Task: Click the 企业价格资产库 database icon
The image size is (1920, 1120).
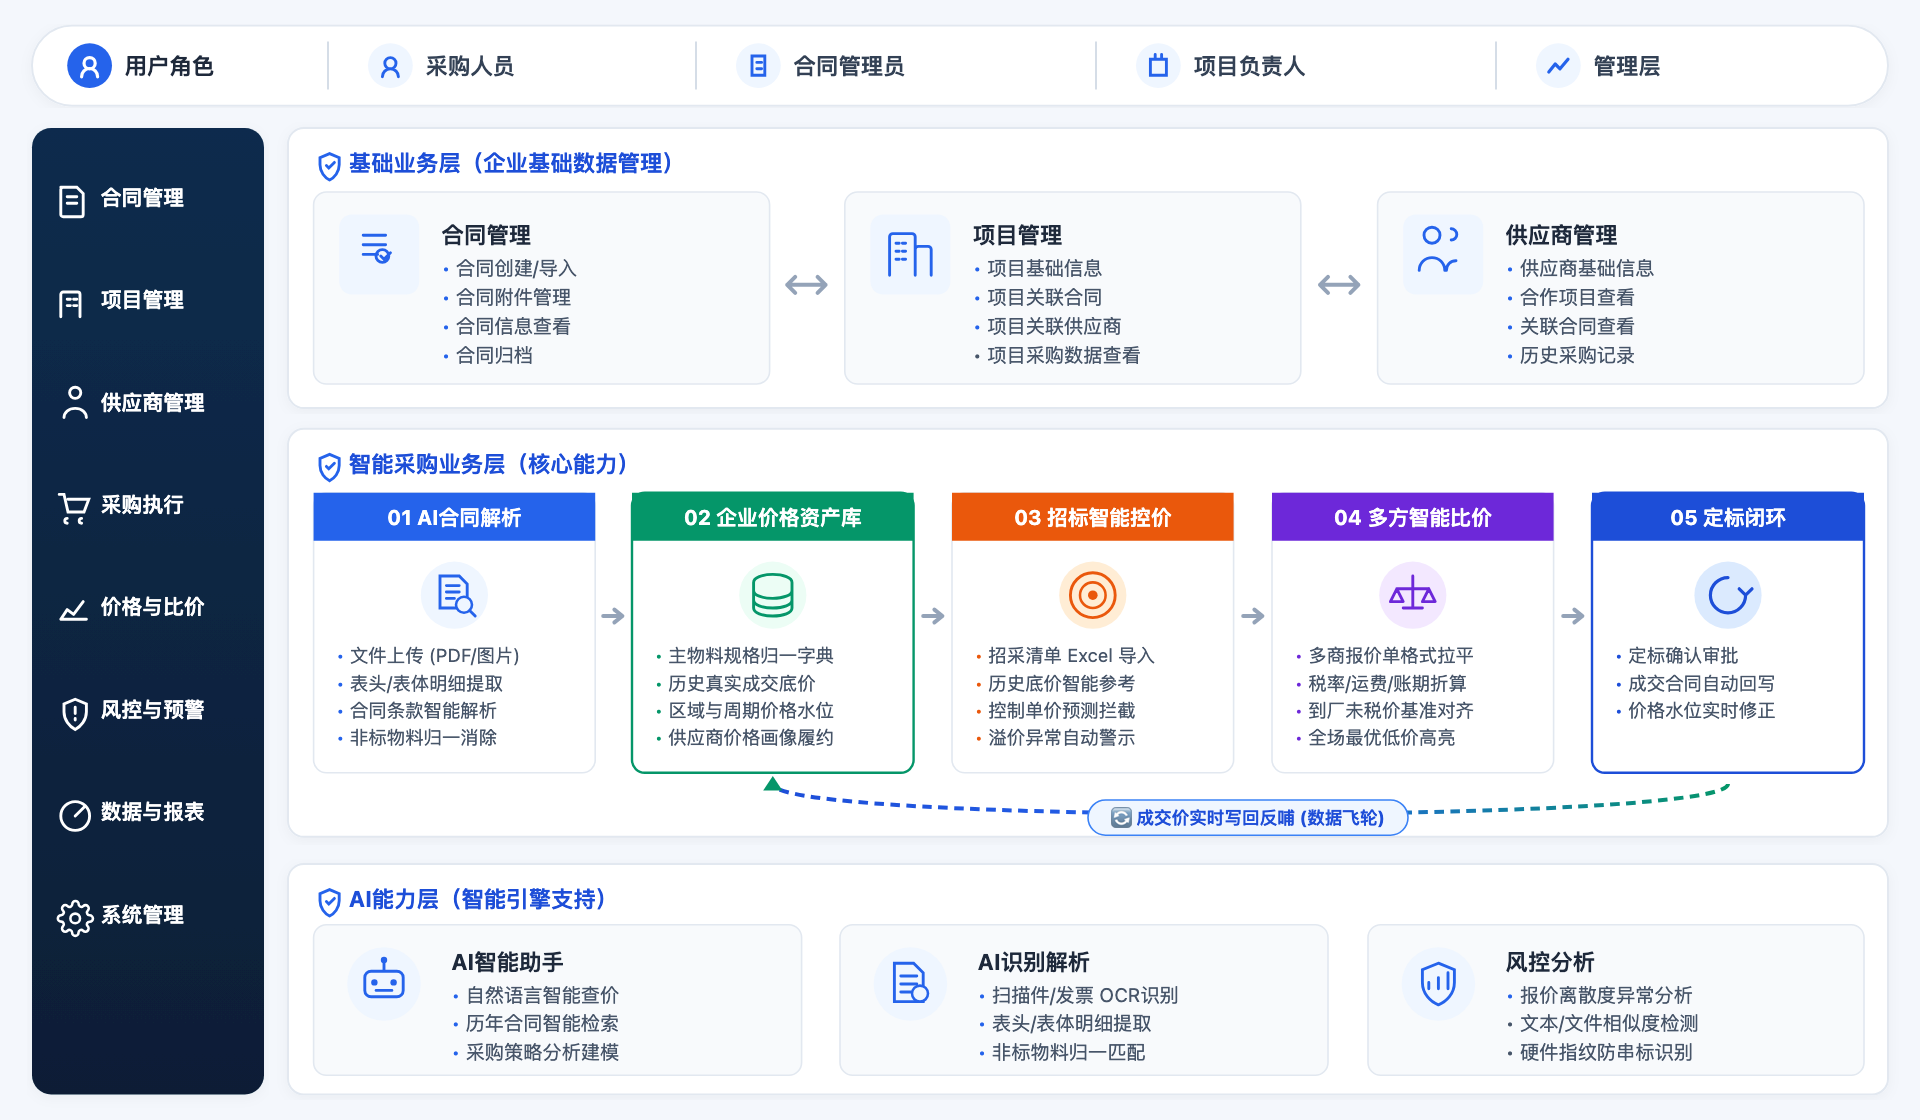Action: point(772,595)
